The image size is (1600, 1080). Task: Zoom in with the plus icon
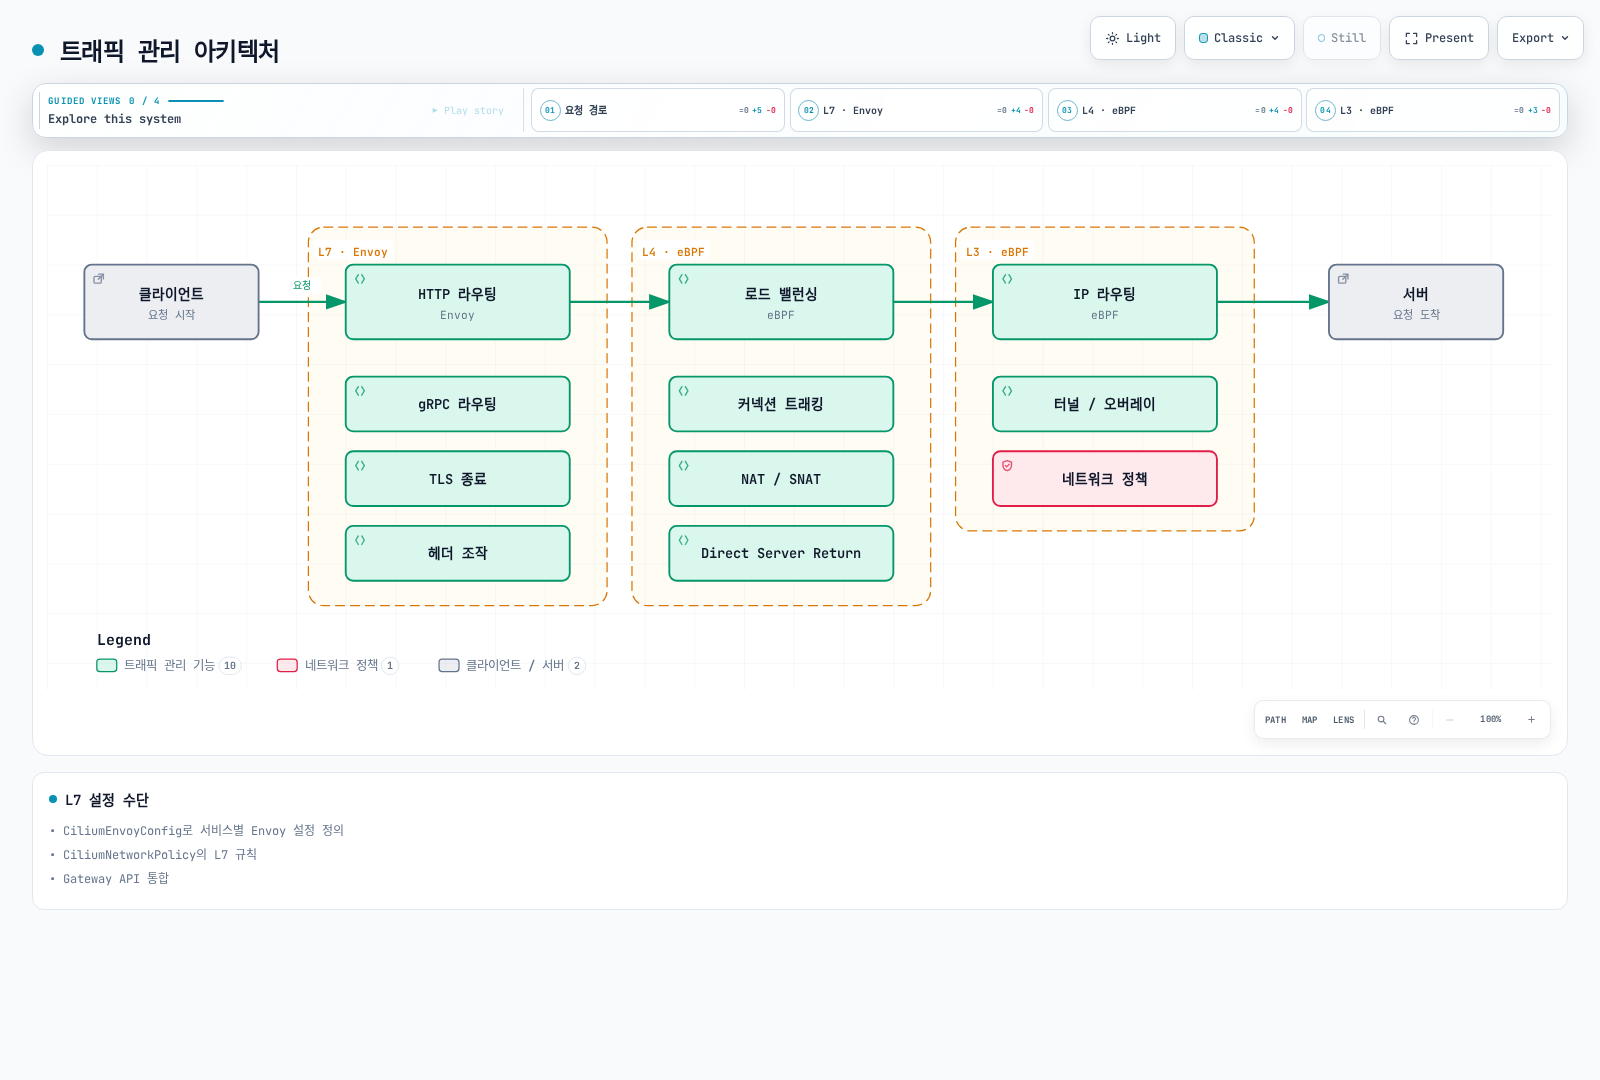click(1531, 720)
